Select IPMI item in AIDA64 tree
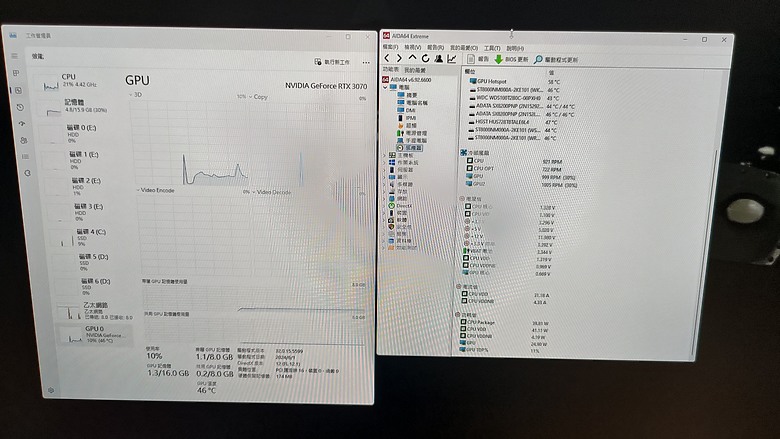The image size is (780, 439). click(x=406, y=118)
